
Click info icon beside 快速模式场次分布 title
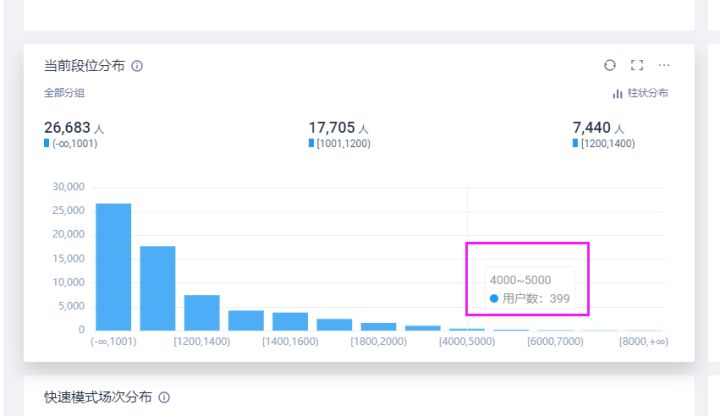[x=165, y=397]
